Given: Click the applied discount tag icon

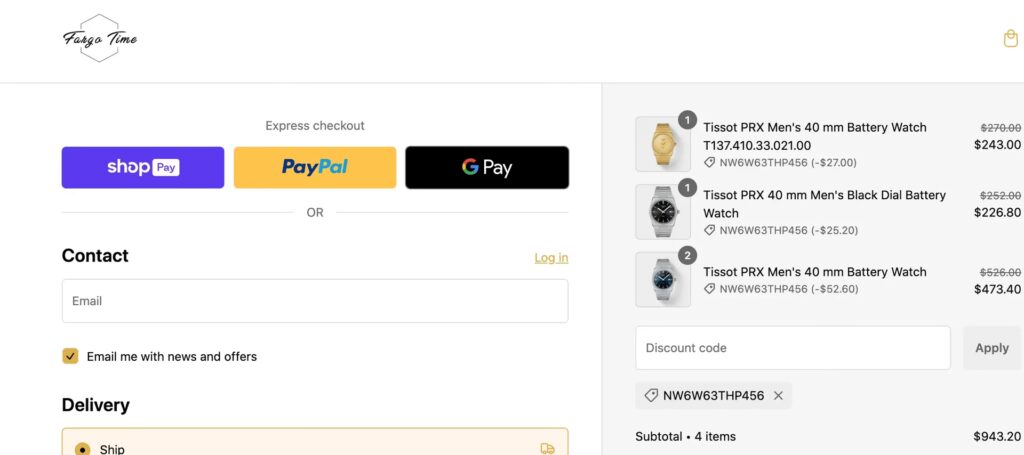Looking at the screenshot, I should [651, 395].
